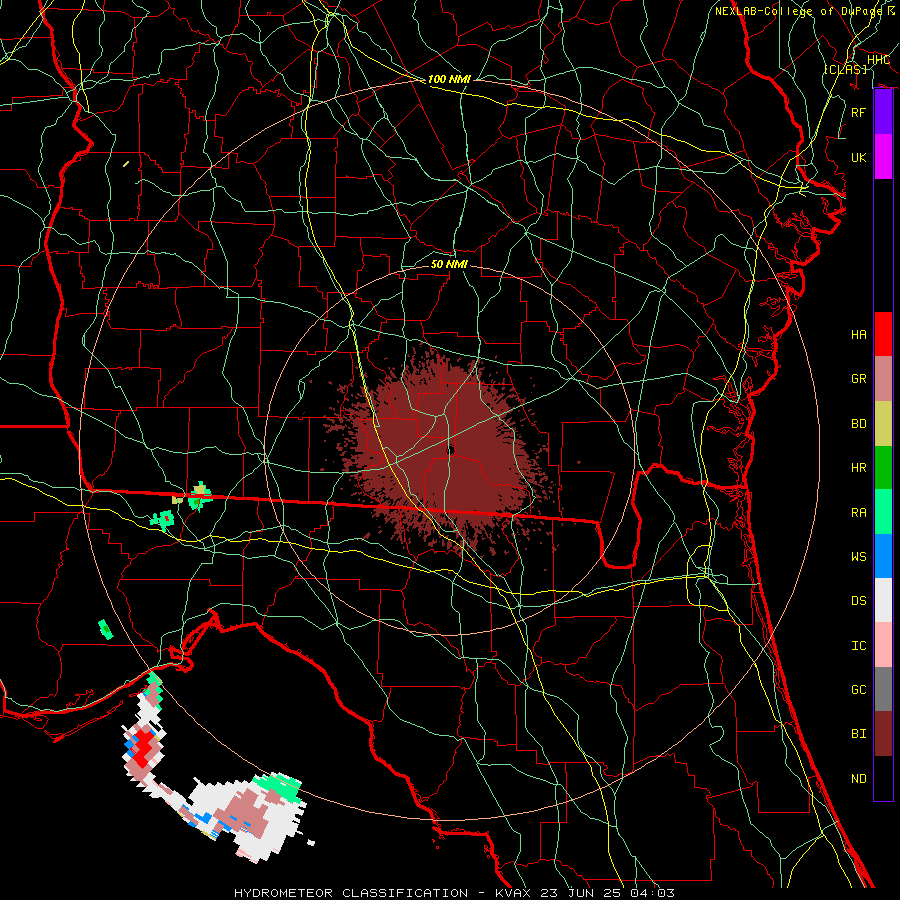Click the BD legend label
The image size is (900, 900).
[859, 424]
